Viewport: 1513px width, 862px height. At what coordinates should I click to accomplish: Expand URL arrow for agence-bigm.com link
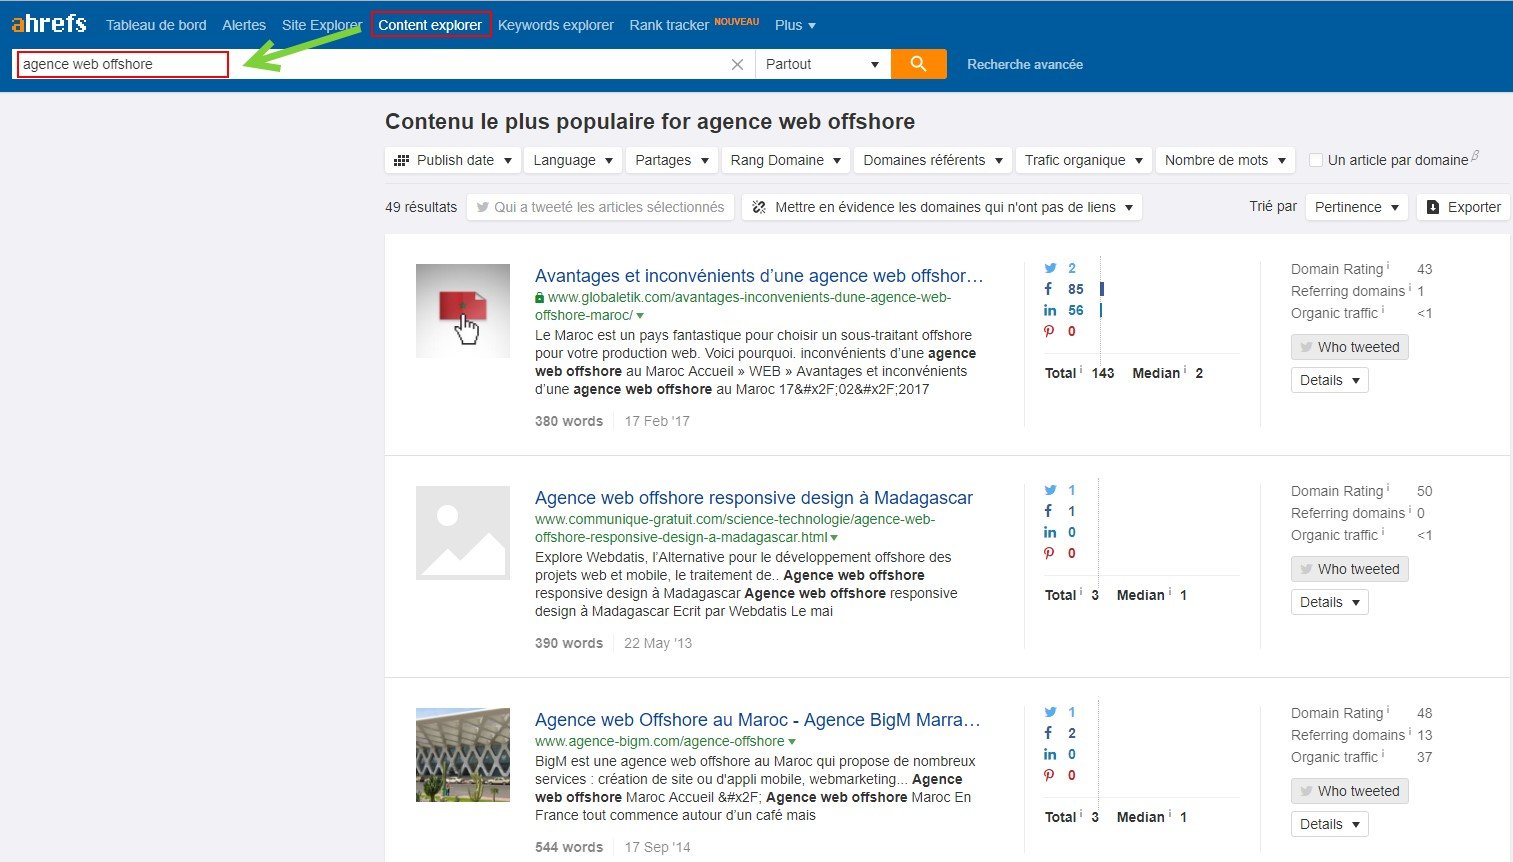click(x=792, y=742)
